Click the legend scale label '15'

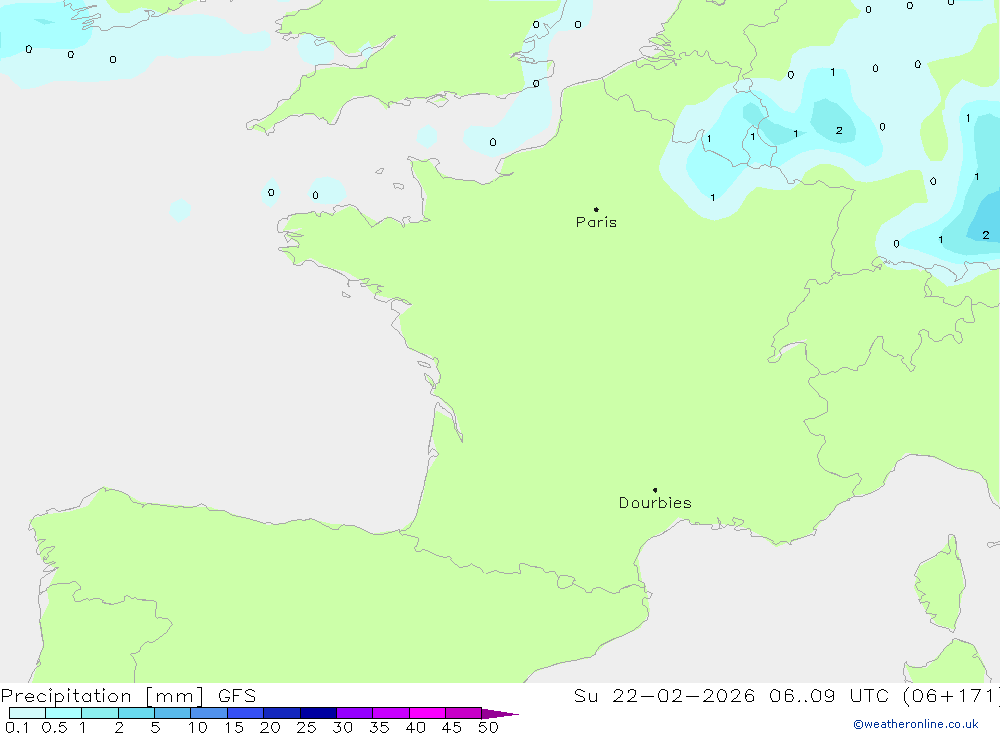(x=234, y=727)
